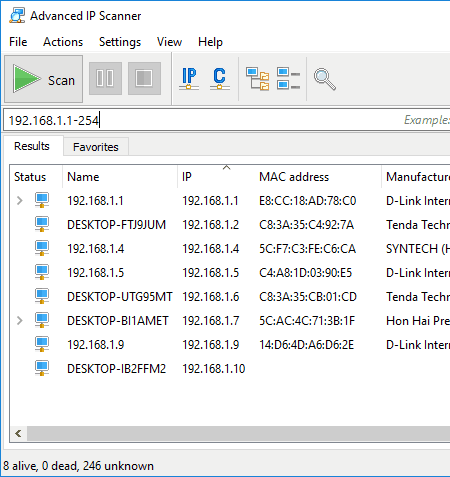Click IP cell 192.168.1.10
The height and width of the screenshot is (477, 450).
(214, 369)
